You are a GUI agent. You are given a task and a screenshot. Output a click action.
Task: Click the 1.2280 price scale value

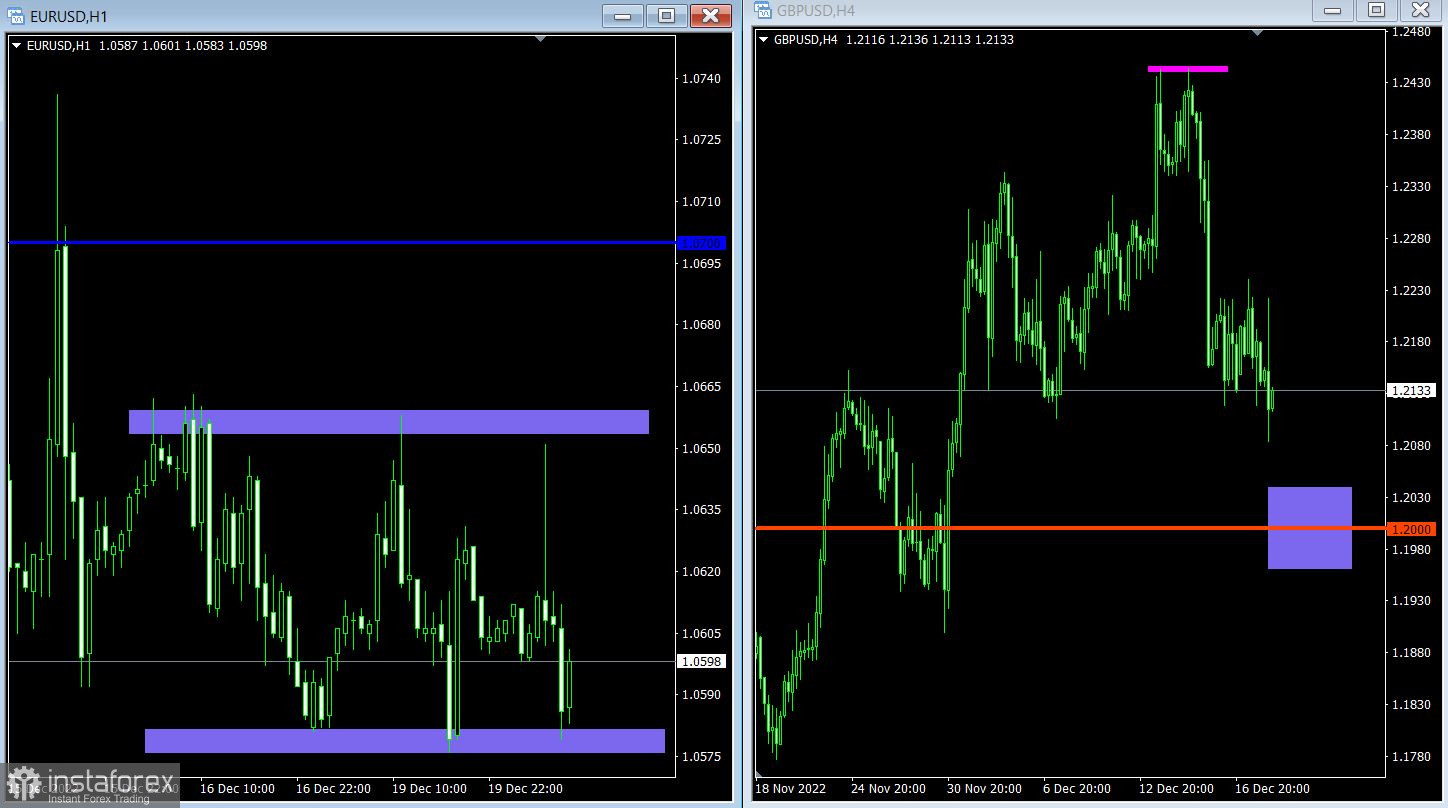point(1410,238)
